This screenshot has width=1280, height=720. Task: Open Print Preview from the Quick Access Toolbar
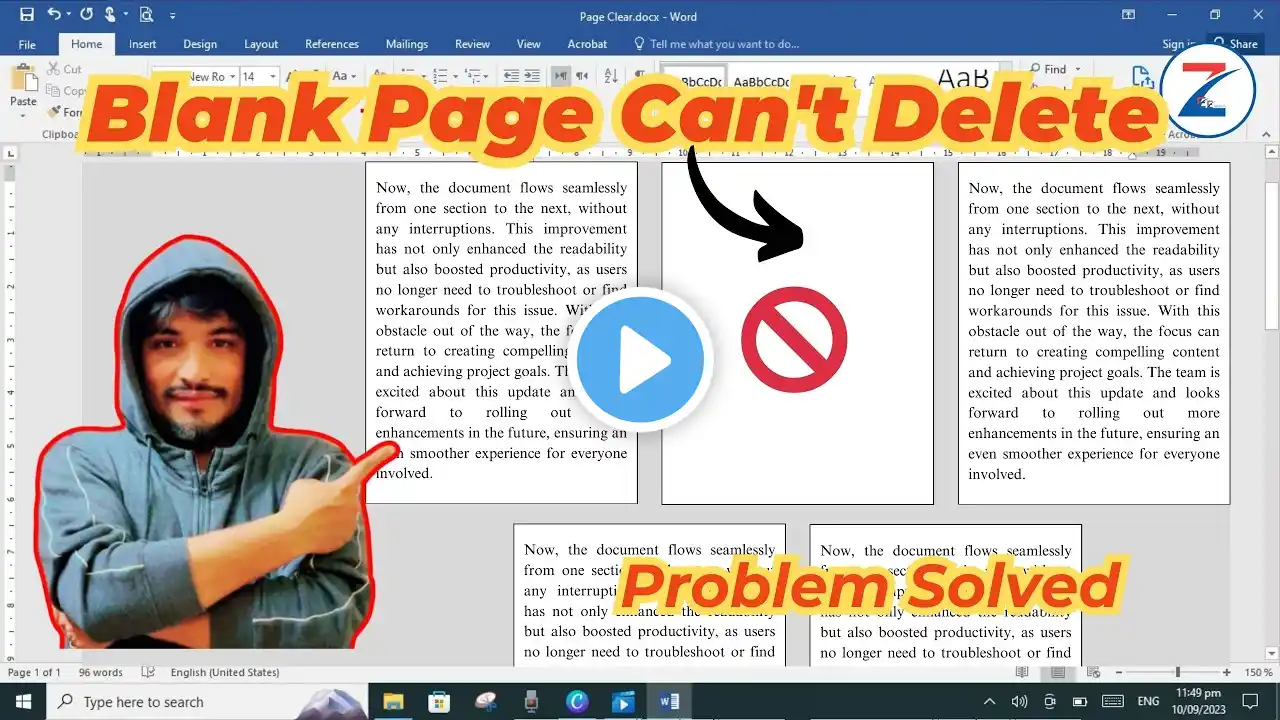pos(146,15)
